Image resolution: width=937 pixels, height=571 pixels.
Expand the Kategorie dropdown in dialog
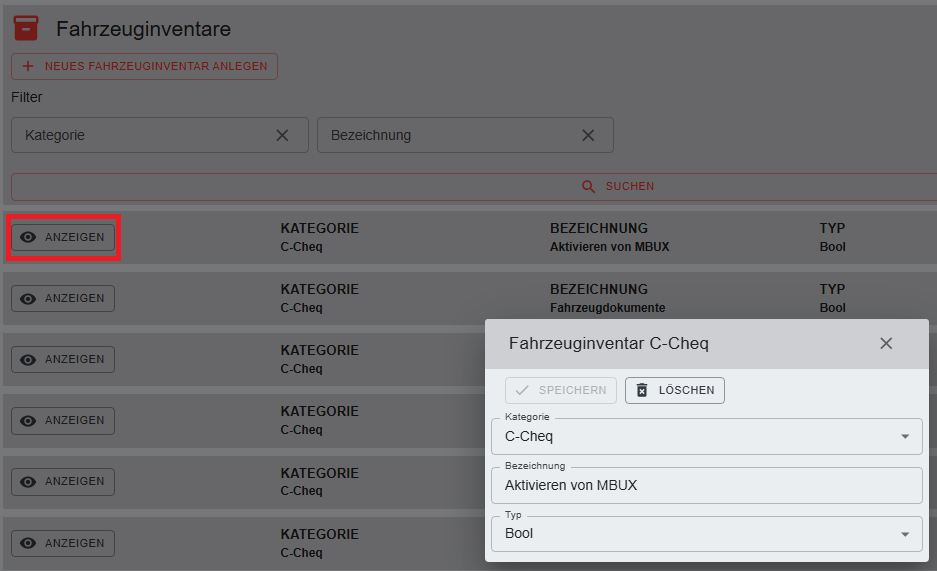(905, 436)
